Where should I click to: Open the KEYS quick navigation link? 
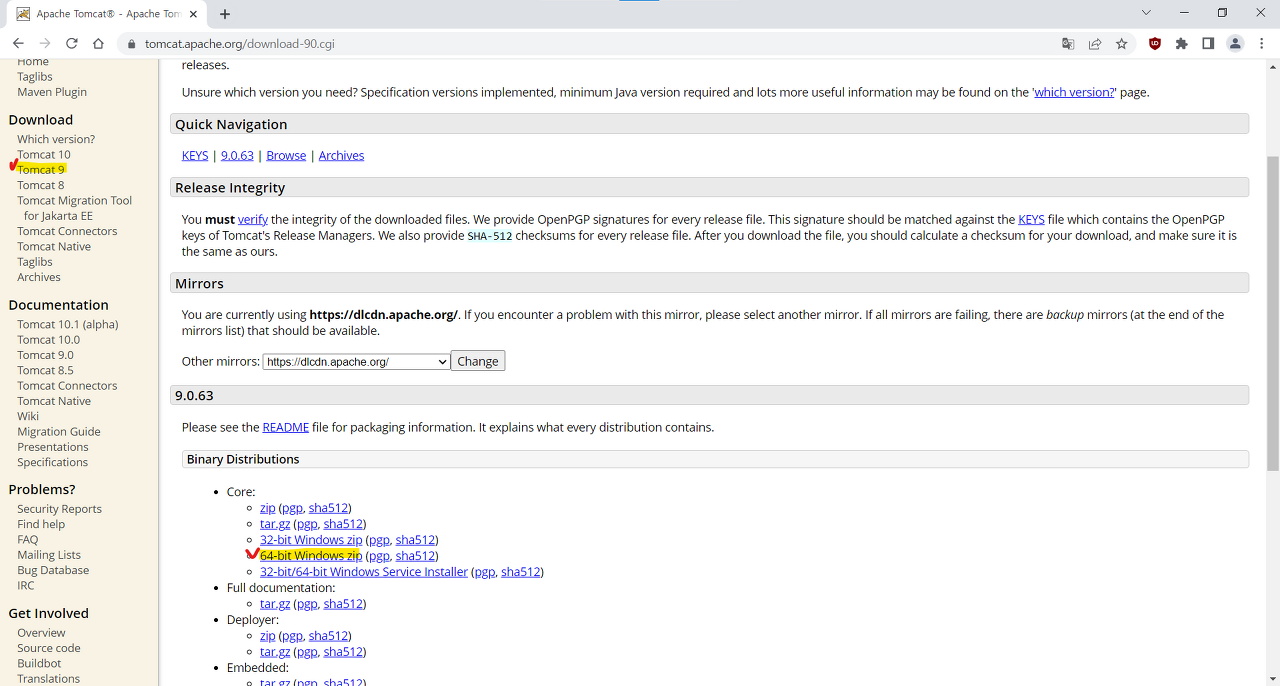pos(195,156)
